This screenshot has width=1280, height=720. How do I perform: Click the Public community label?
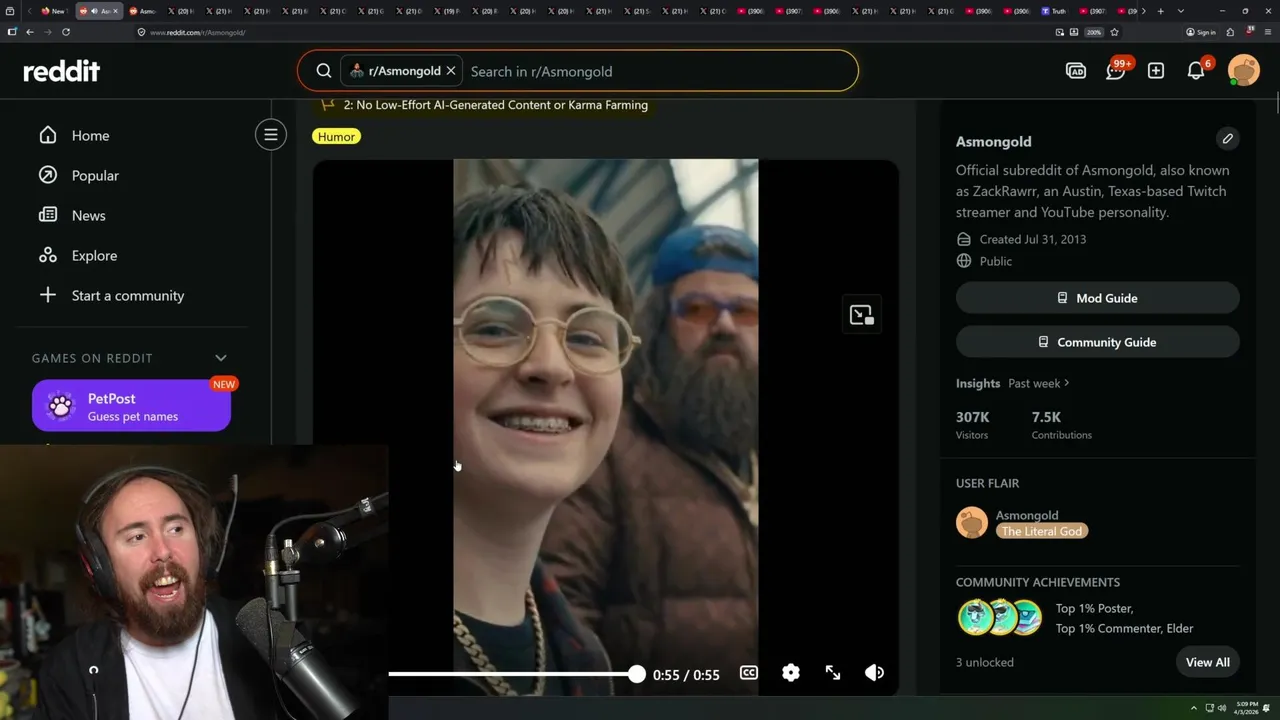pos(996,261)
